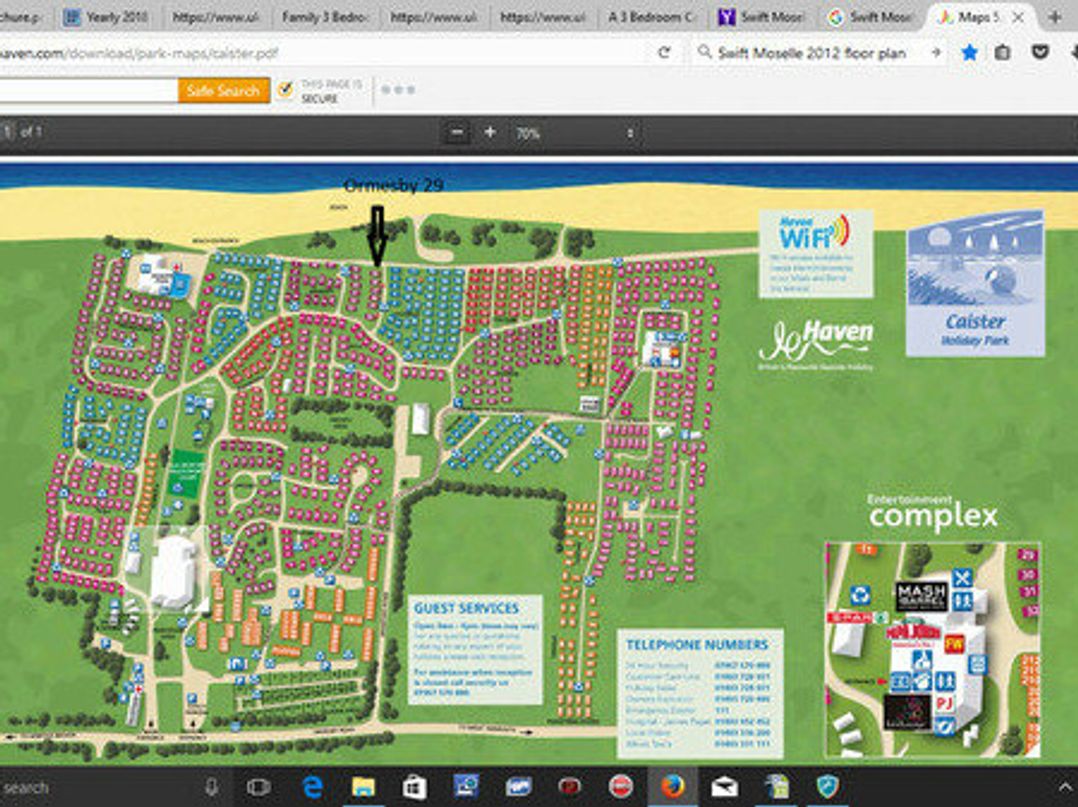This screenshot has height=807, width=1078.
Task: Zoom out with the PDF minus icon
Action: (x=456, y=130)
